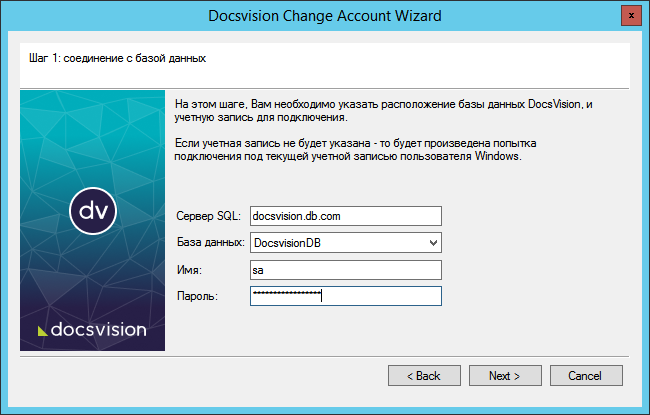This screenshot has width=650, height=415.
Task: Expand the База данных dropdown arrow
Action: pos(432,242)
